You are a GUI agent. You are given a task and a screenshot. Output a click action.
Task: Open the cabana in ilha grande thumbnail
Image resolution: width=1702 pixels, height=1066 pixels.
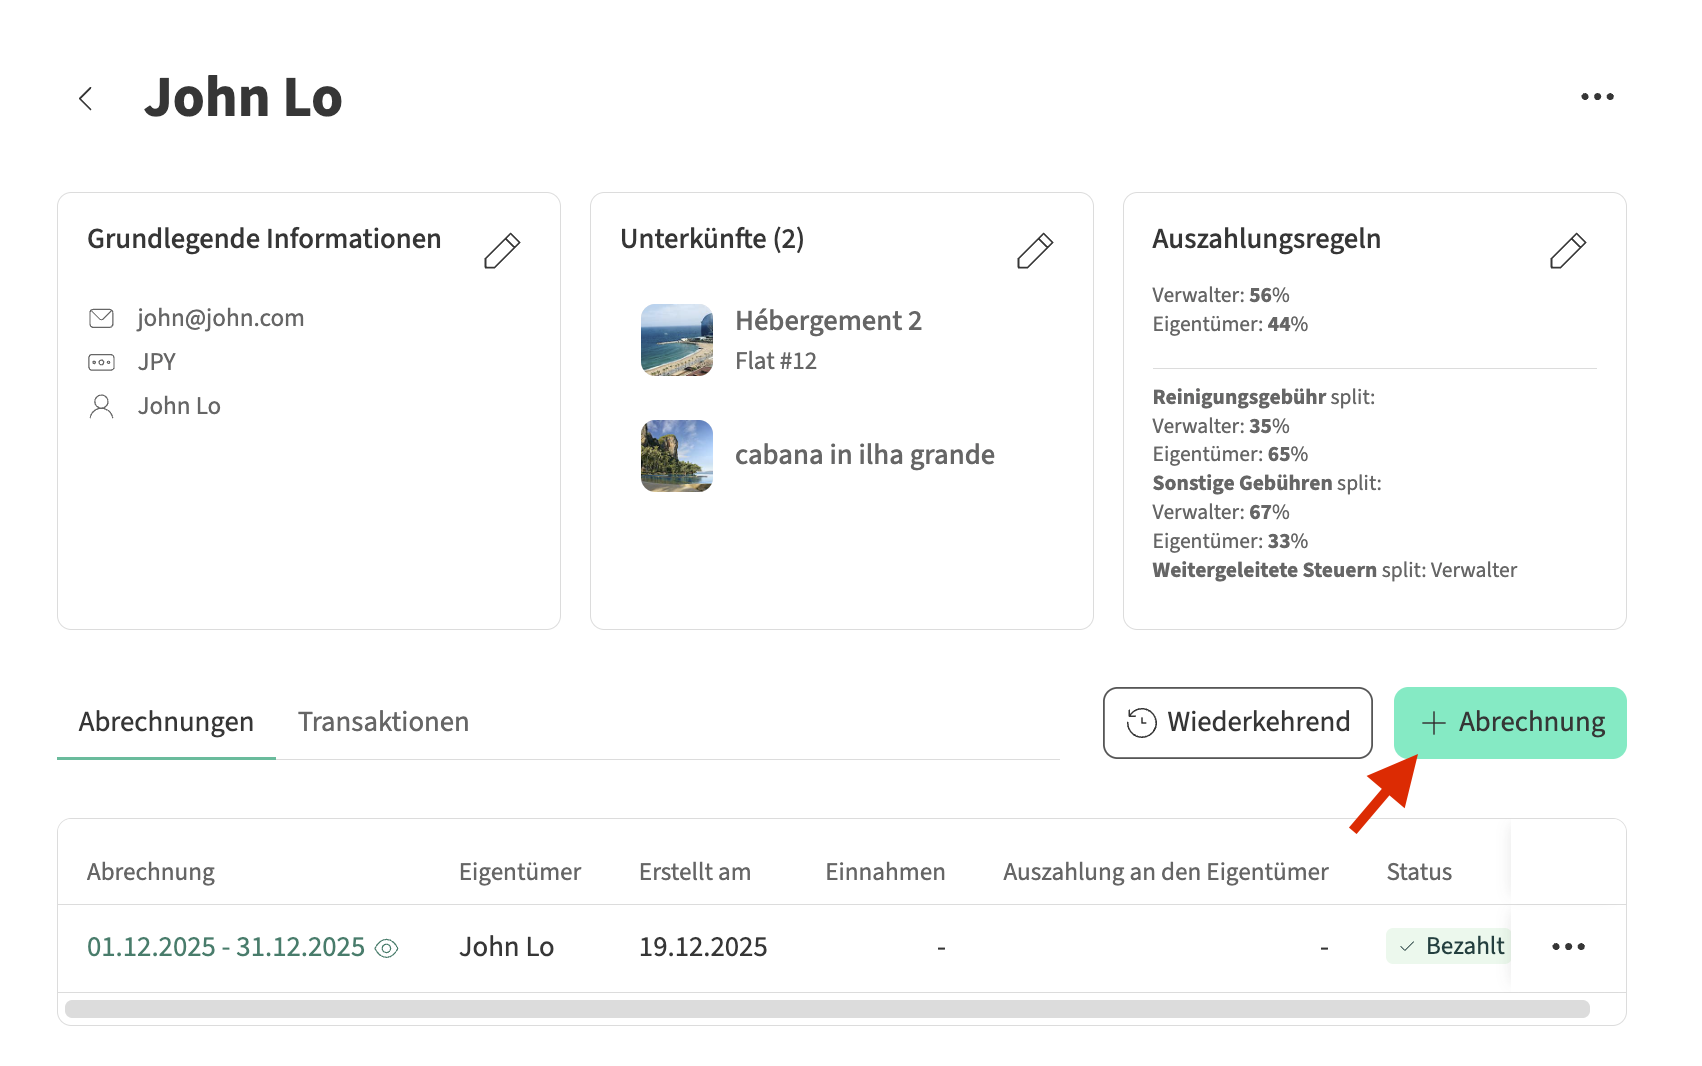pyautogui.click(x=677, y=456)
